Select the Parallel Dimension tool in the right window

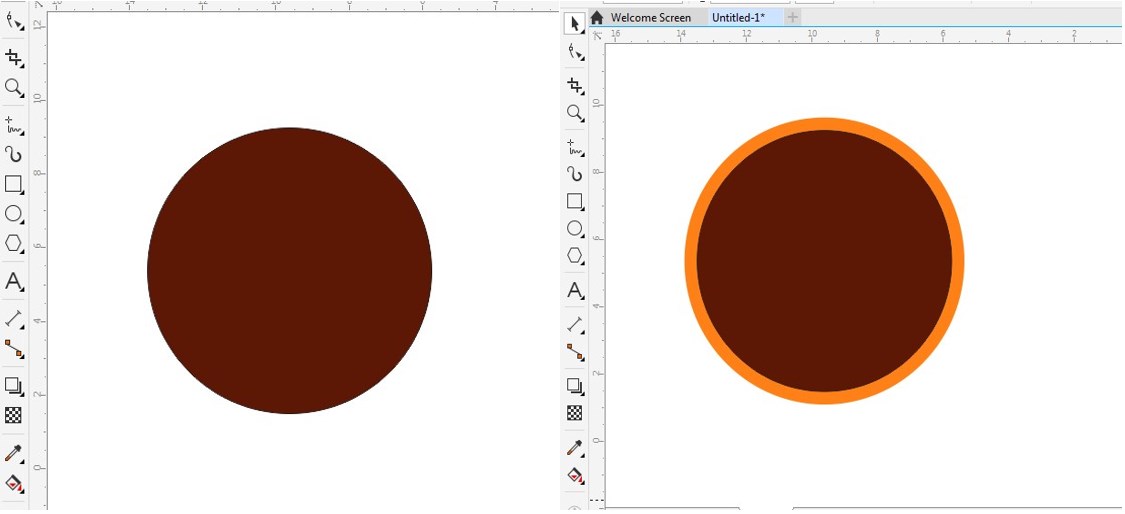pyautogui.click(x=575, y=324)
